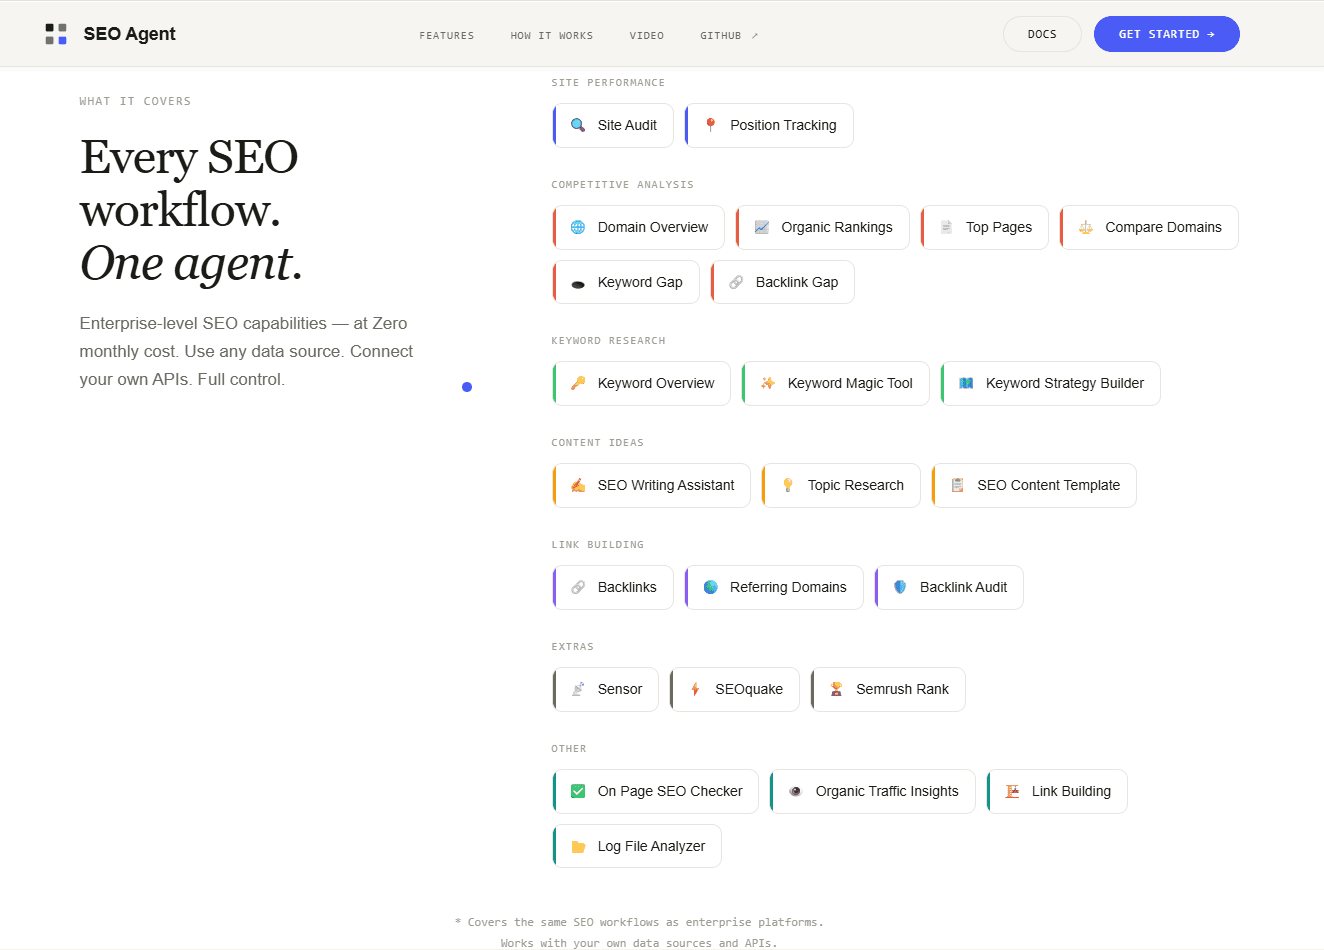The height and width of the screenshot is (950, 1324).
Task: Choose the Organic Traffic Insights label
Action: (x=887, y=791)
